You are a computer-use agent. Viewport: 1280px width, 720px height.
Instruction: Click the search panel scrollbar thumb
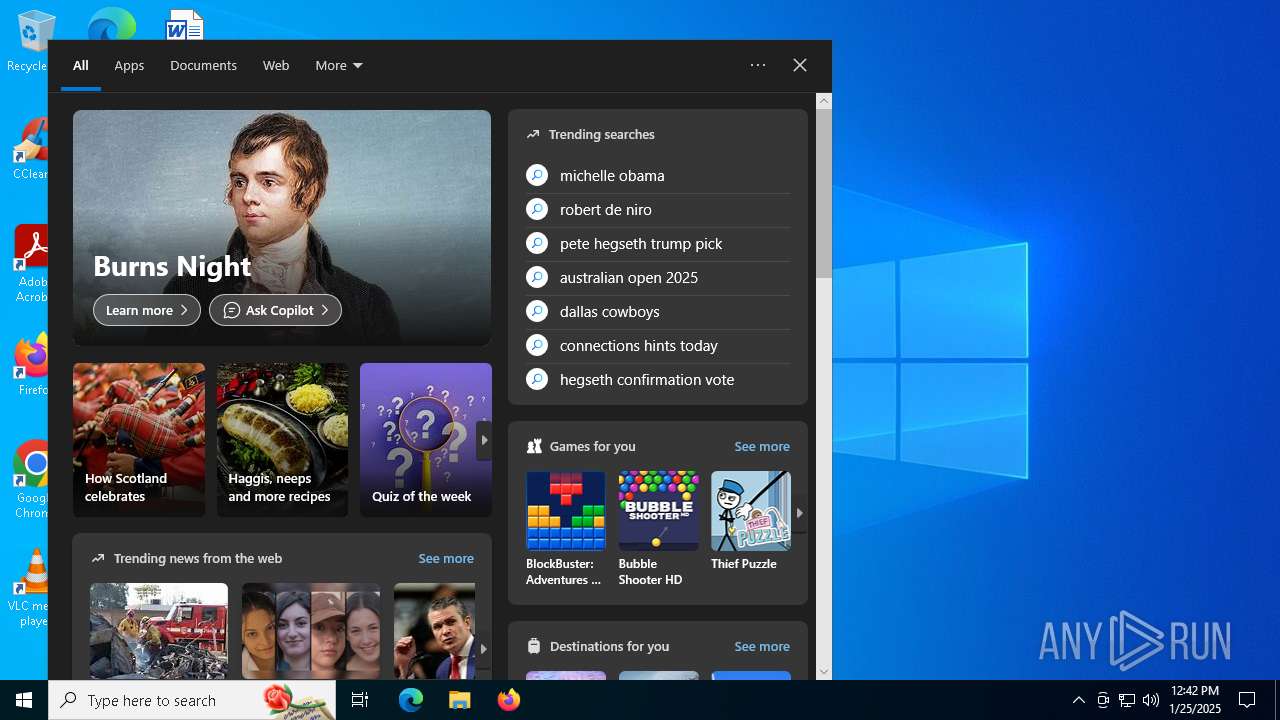point(824,193)
